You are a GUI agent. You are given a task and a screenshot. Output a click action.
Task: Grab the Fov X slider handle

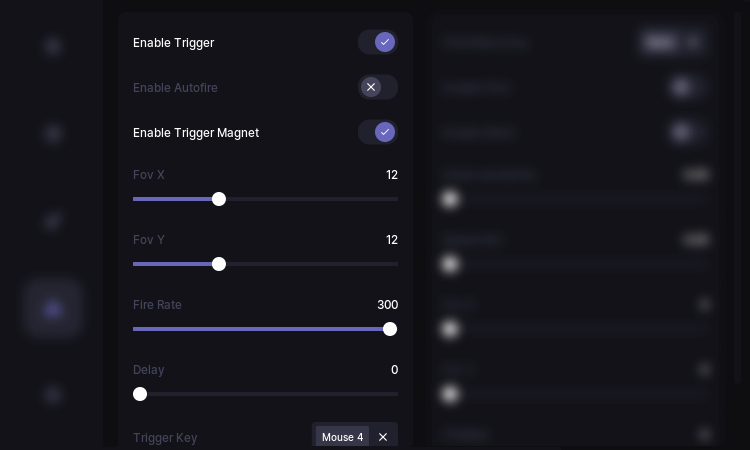219,199
